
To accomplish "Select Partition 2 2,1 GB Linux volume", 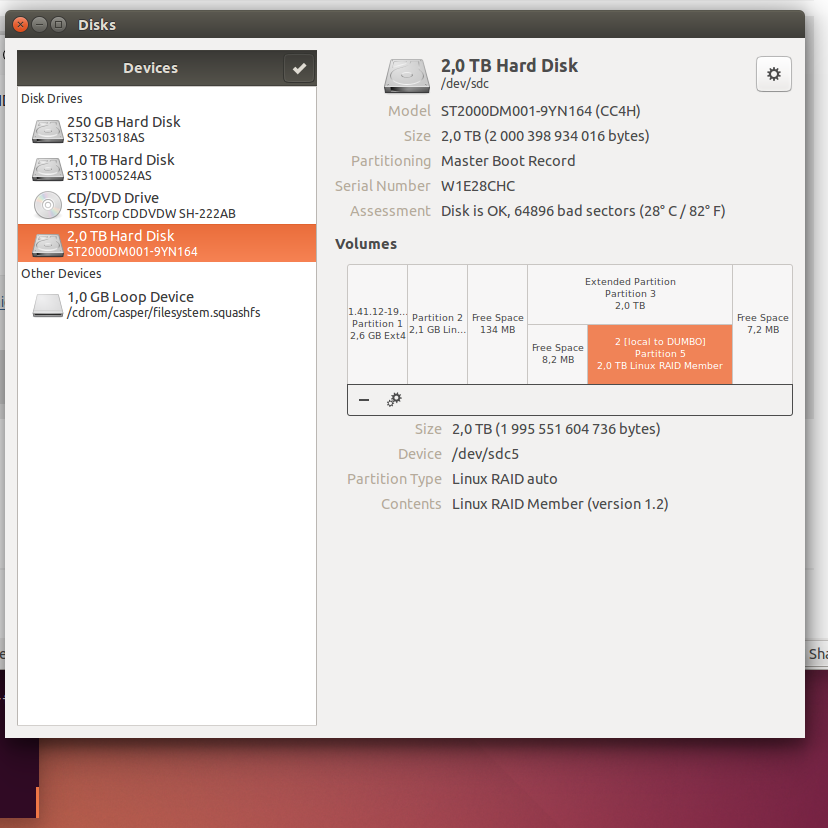I will coord(437,324).
